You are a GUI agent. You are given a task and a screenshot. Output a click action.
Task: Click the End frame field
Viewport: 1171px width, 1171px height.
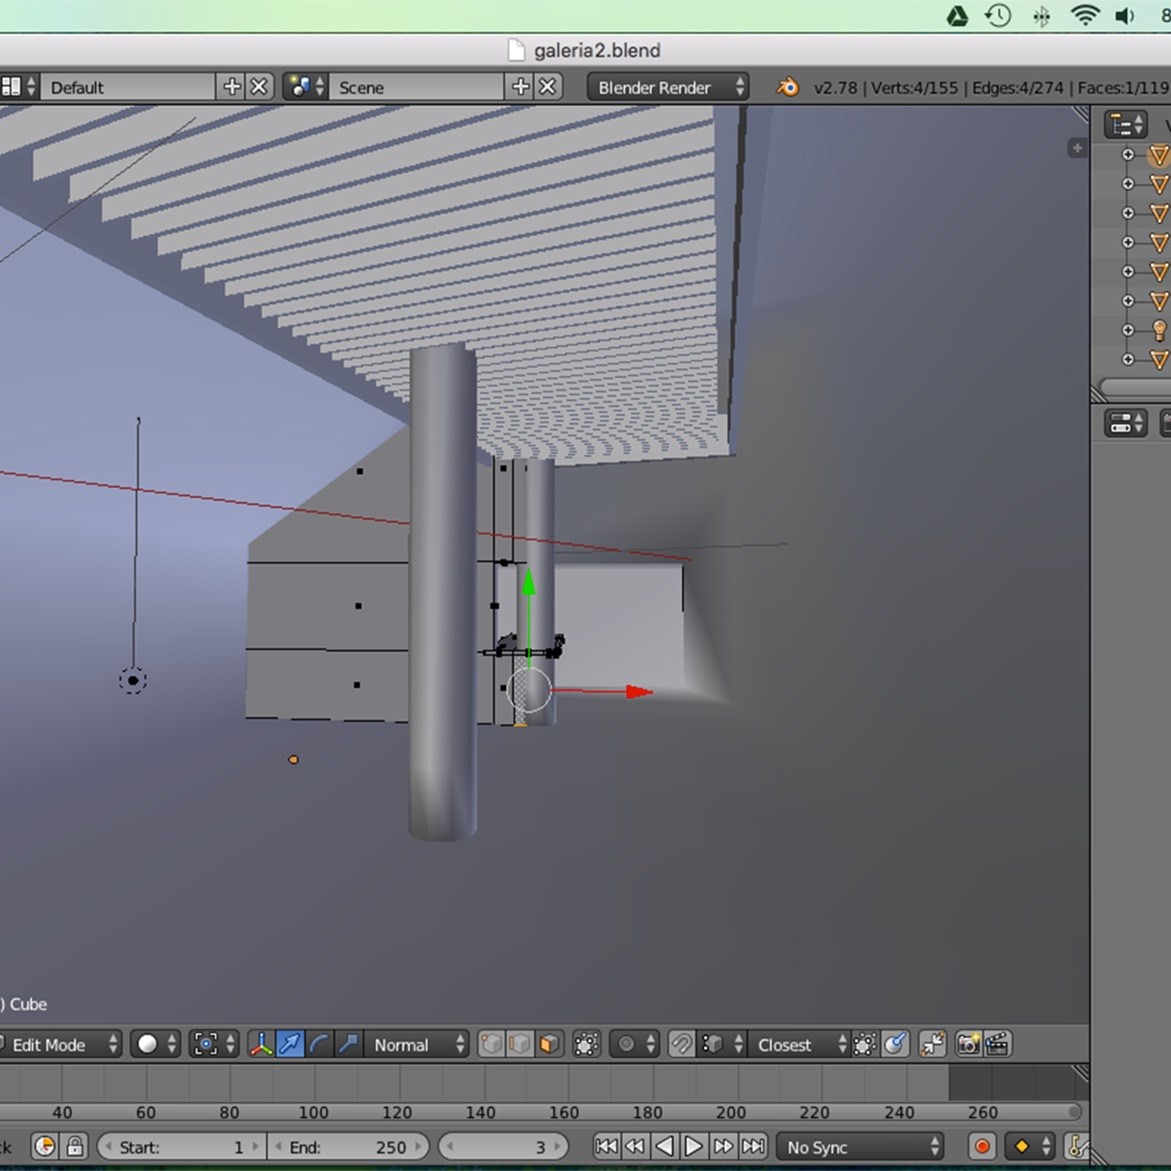click(x=348, y=1147)
